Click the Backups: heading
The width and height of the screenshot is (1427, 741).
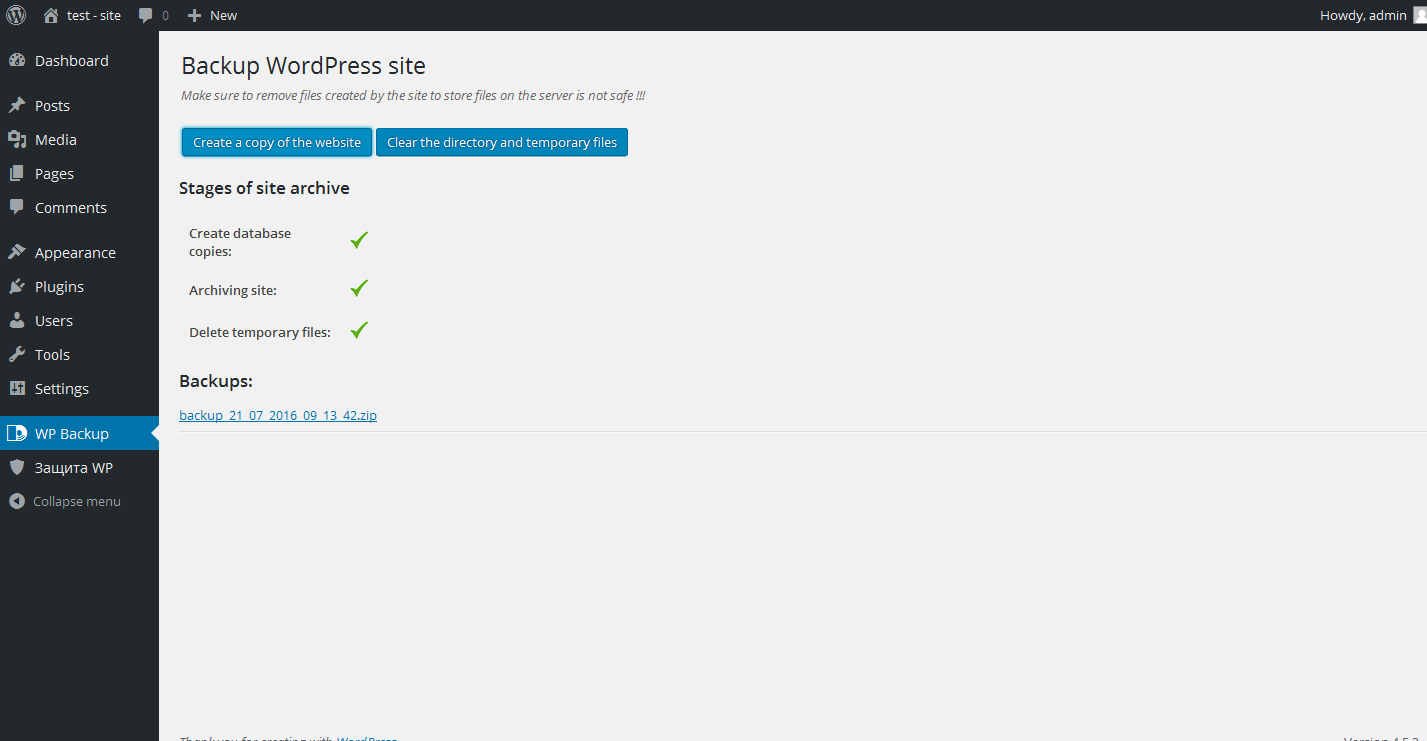click(216, 381)
